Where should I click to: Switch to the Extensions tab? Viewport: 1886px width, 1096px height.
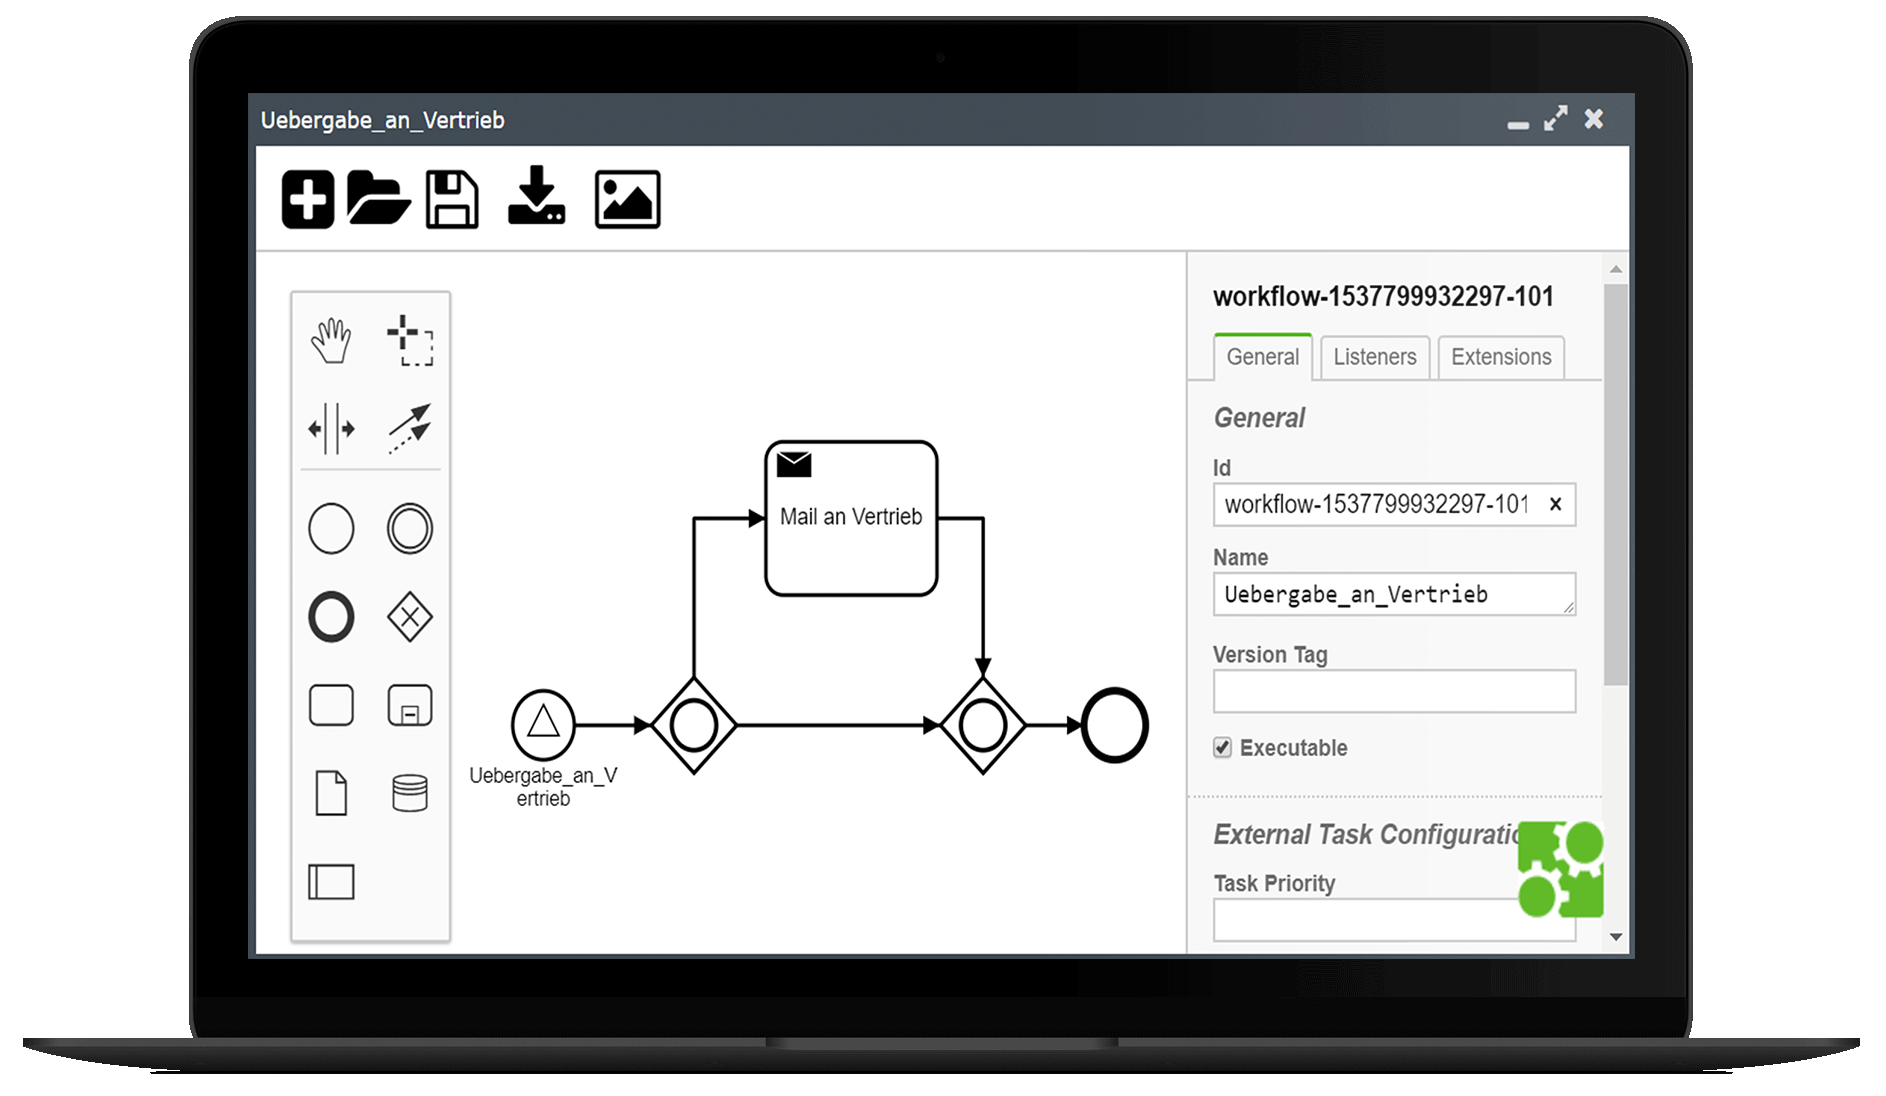pyautogui.click(x=1501, y=357)
